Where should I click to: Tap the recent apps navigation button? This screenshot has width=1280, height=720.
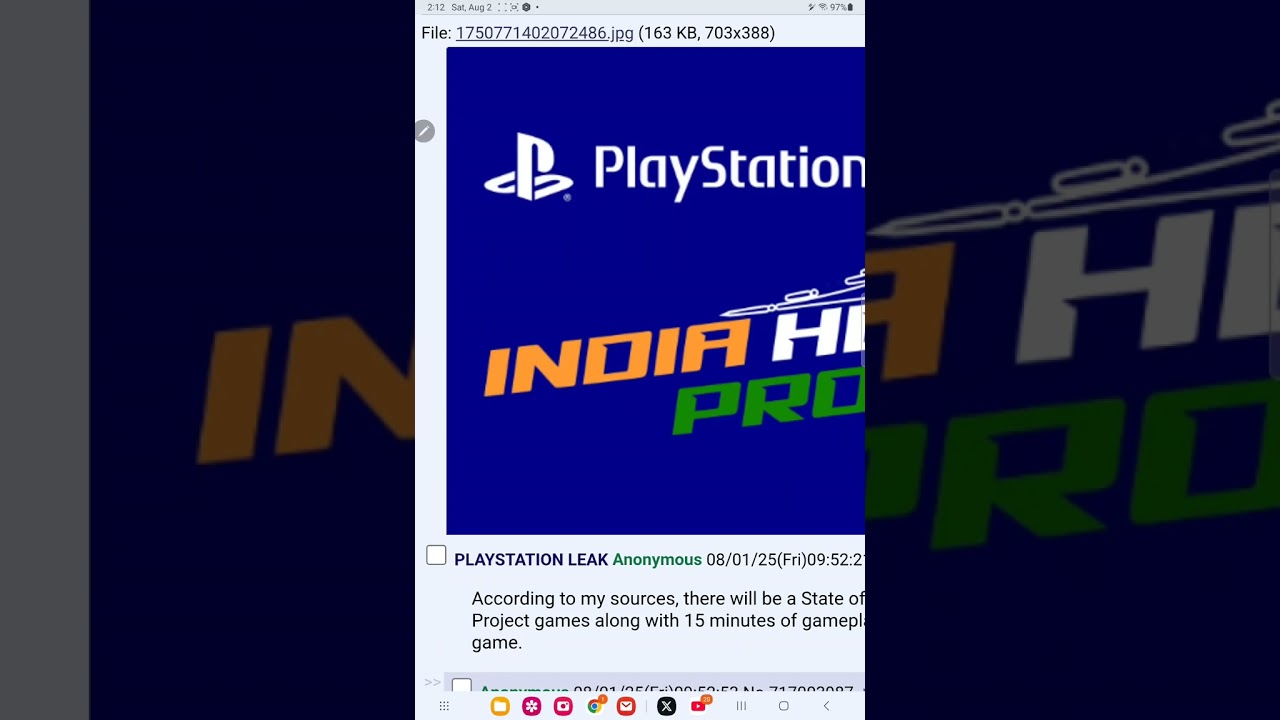point(741,706)
